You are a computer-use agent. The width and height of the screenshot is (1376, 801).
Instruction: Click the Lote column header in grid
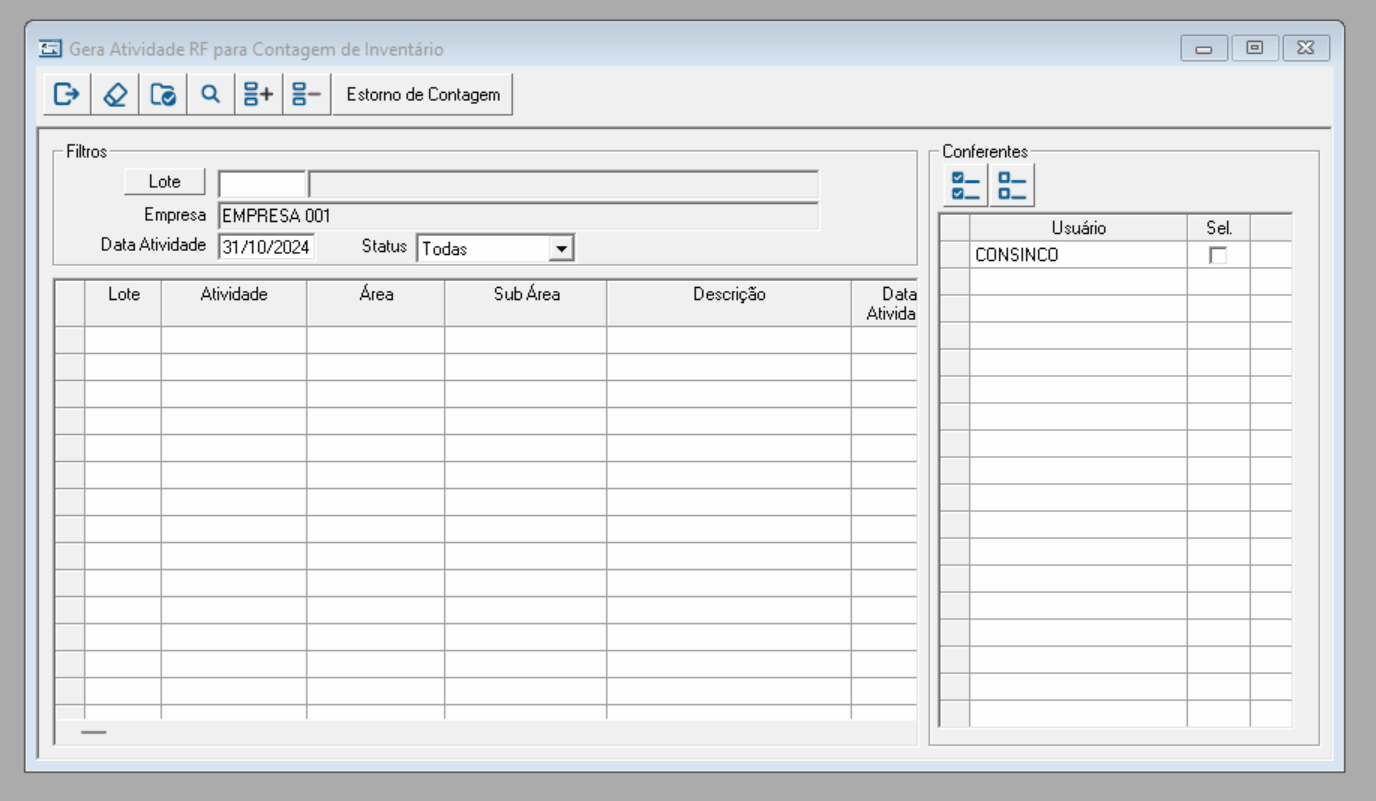(x=123, y=303)
